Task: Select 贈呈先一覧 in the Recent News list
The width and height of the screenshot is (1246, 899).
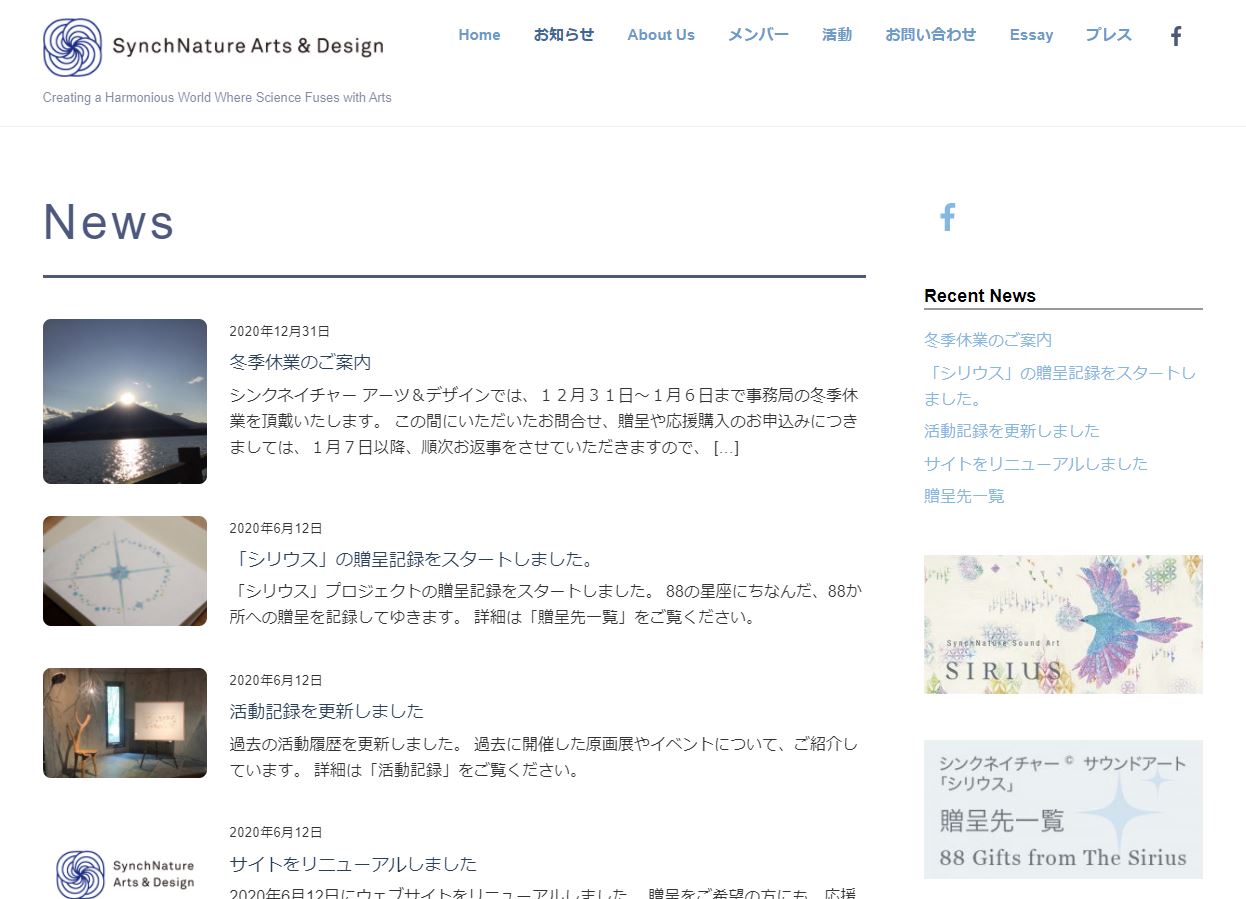Action: (964, 496)
